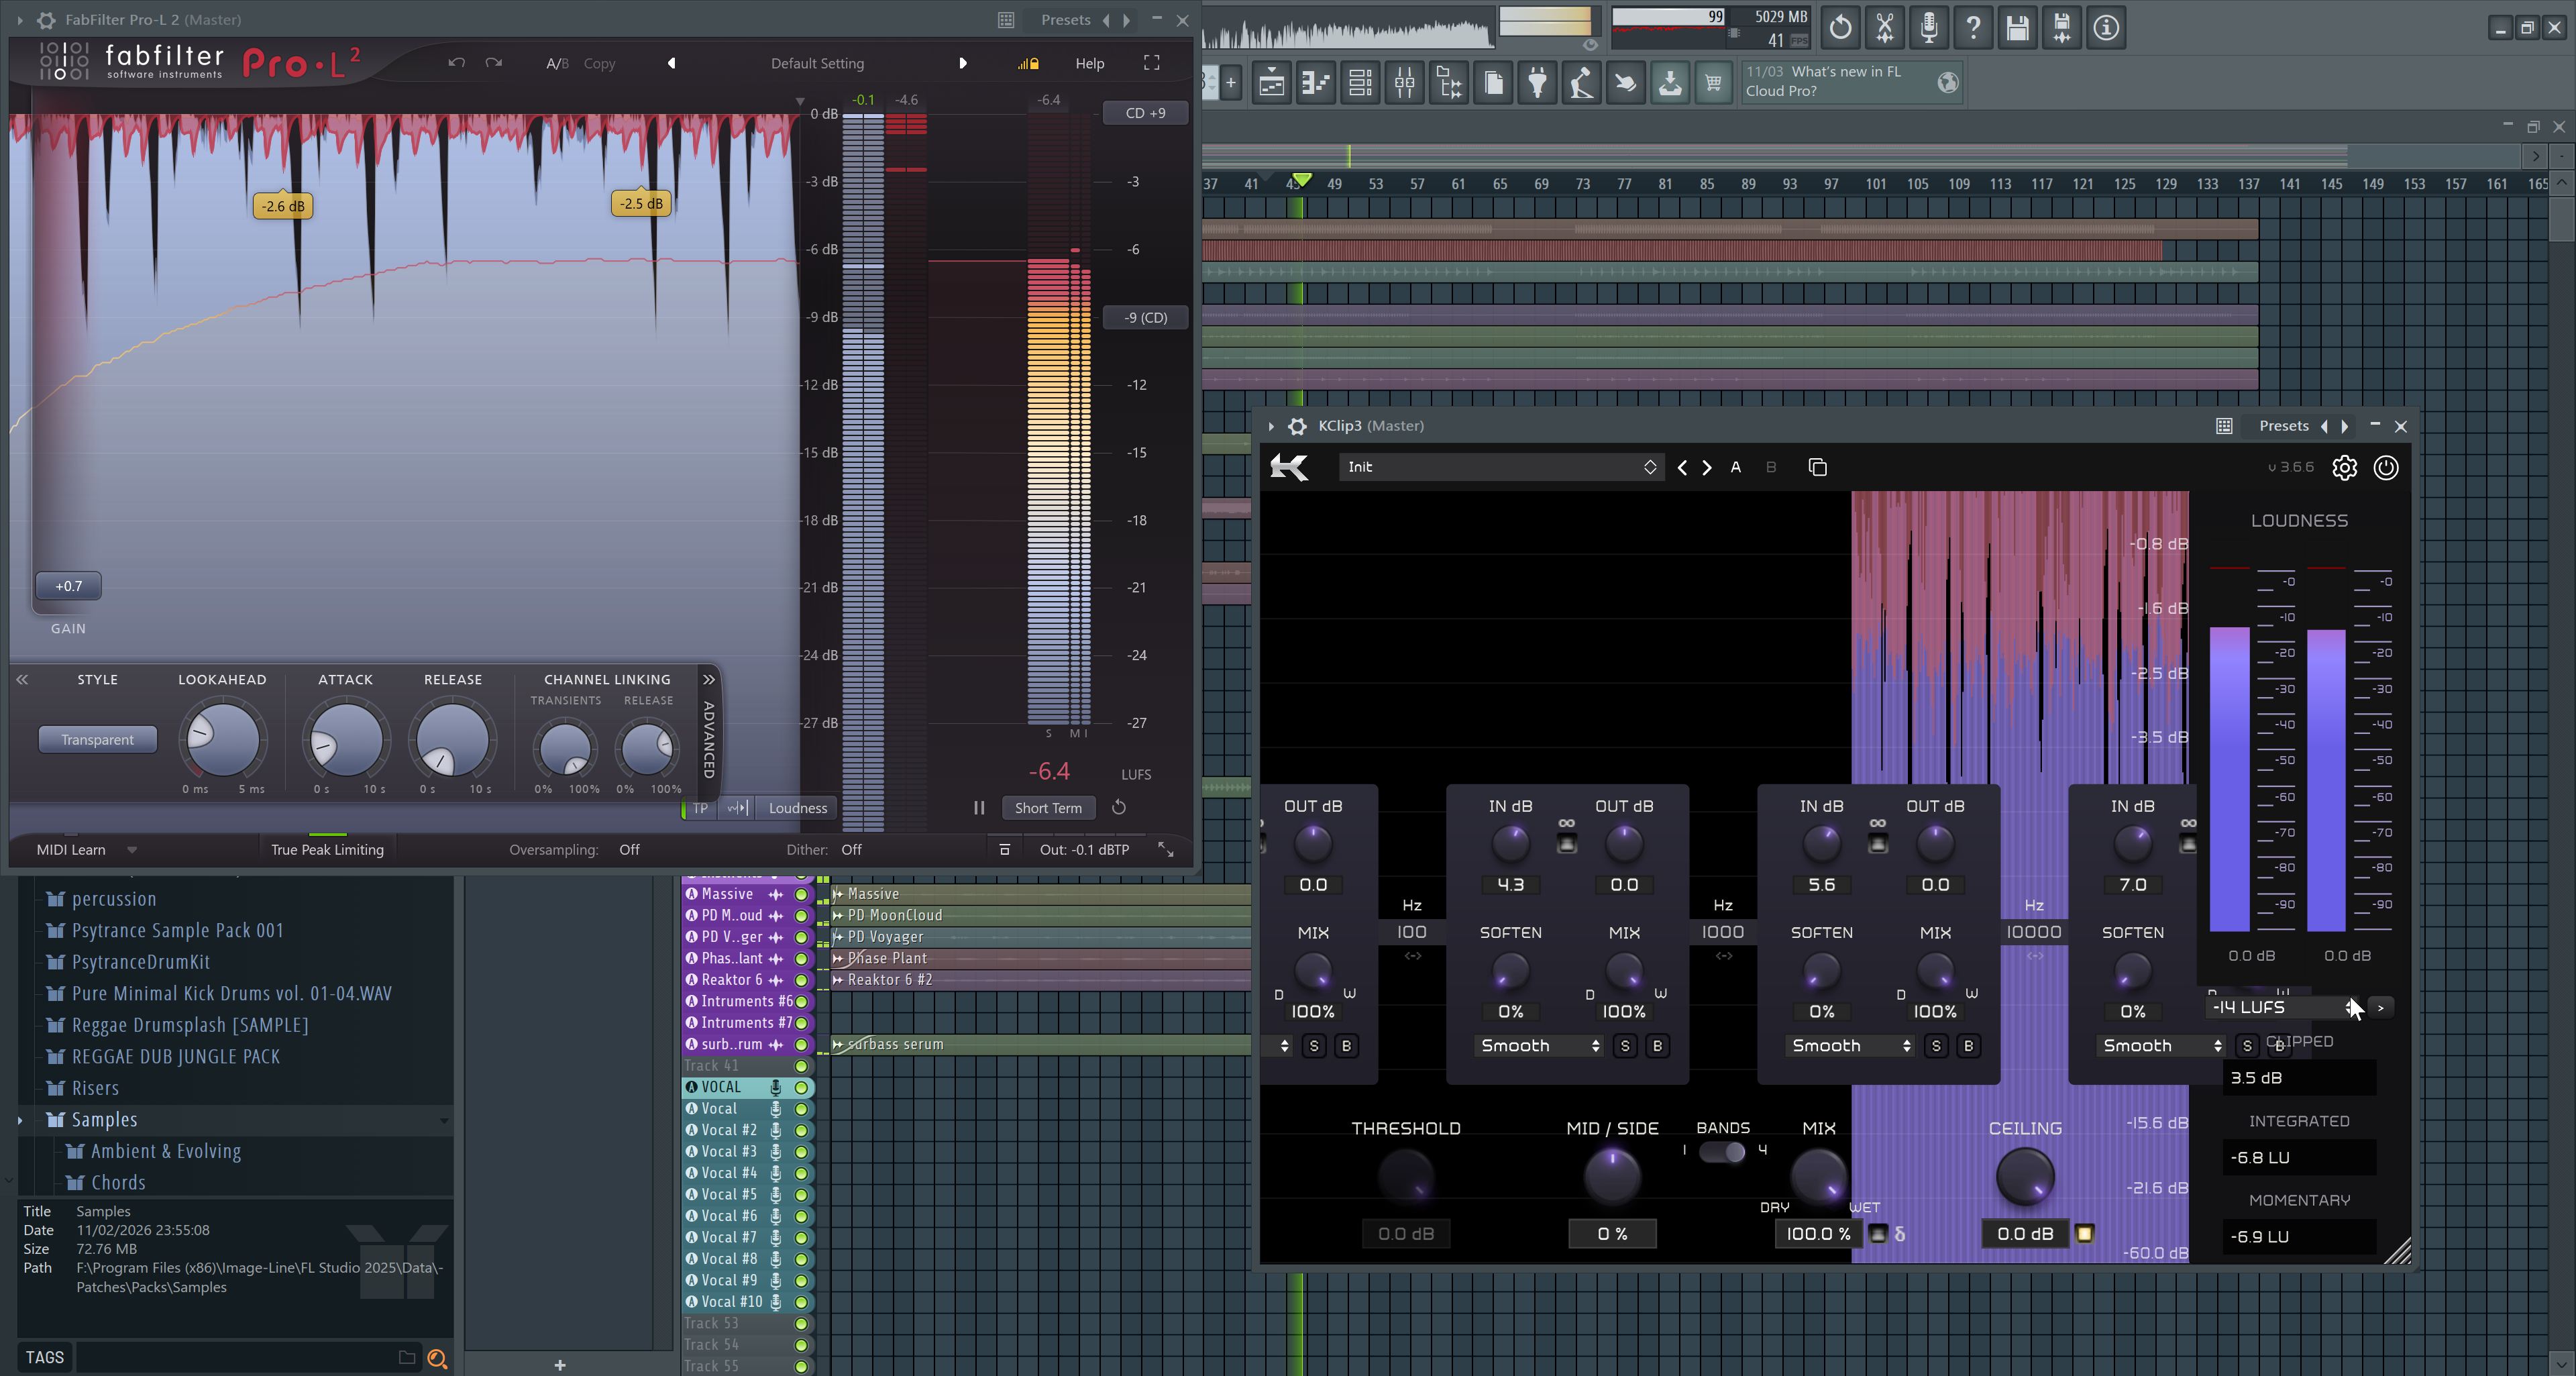Open KClip3 settings gear
Viewport: 2576px width, 1376px height.
(2345, 467)
